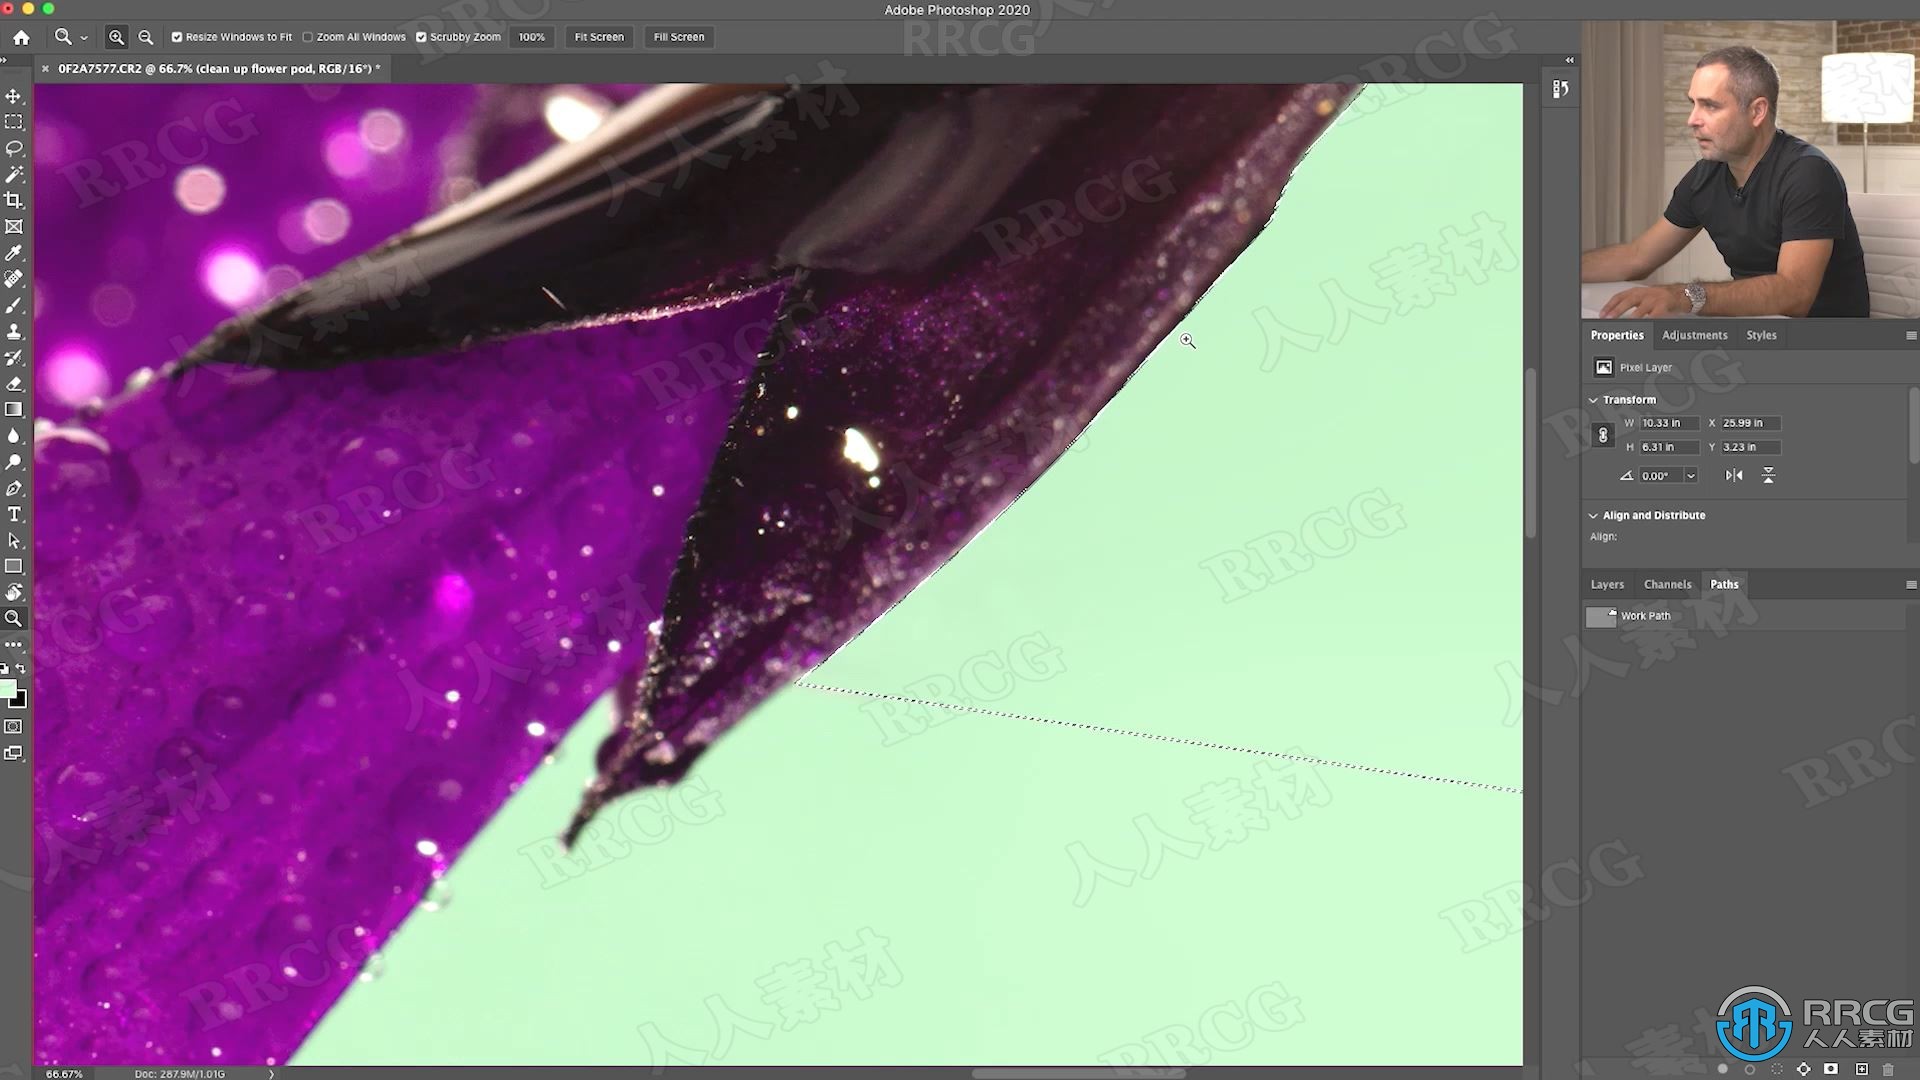Select the Brush tool
This screenshot has width=1920, height=1080.
click(15, 305)
